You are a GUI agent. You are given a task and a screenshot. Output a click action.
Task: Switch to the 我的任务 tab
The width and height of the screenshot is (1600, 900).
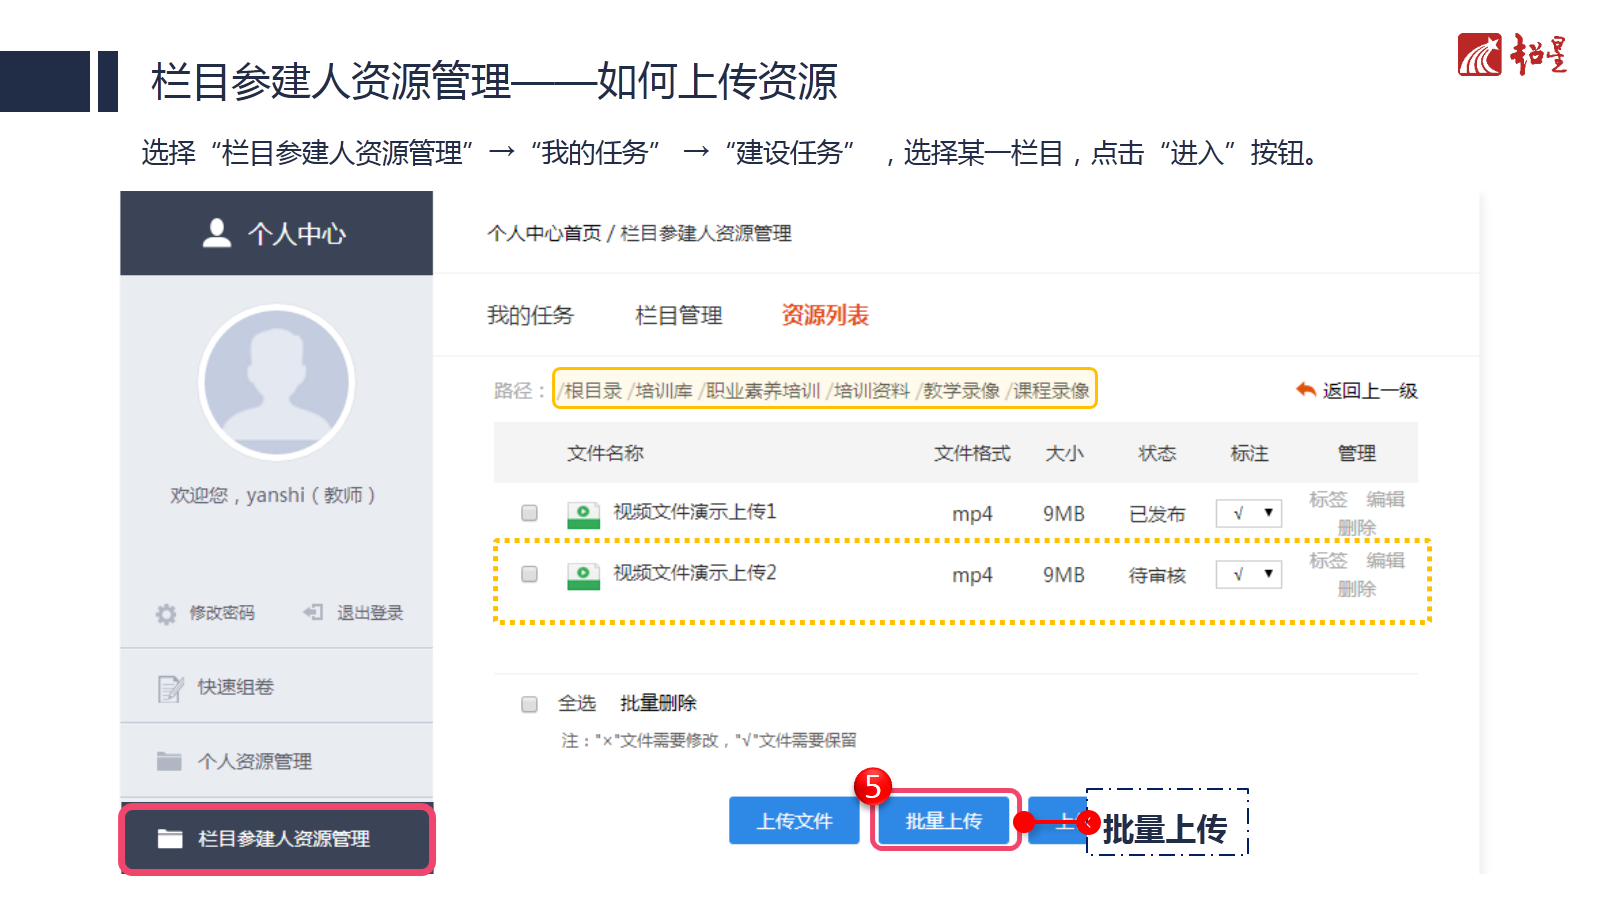click(x=530, y=315)
